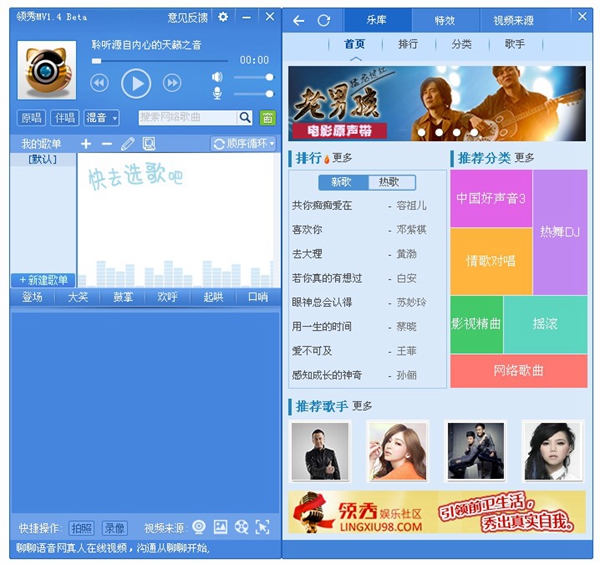Click the 新建歌单 button
Image resolution: width=600 pixels, height=565 pixels.
point(43,280)
